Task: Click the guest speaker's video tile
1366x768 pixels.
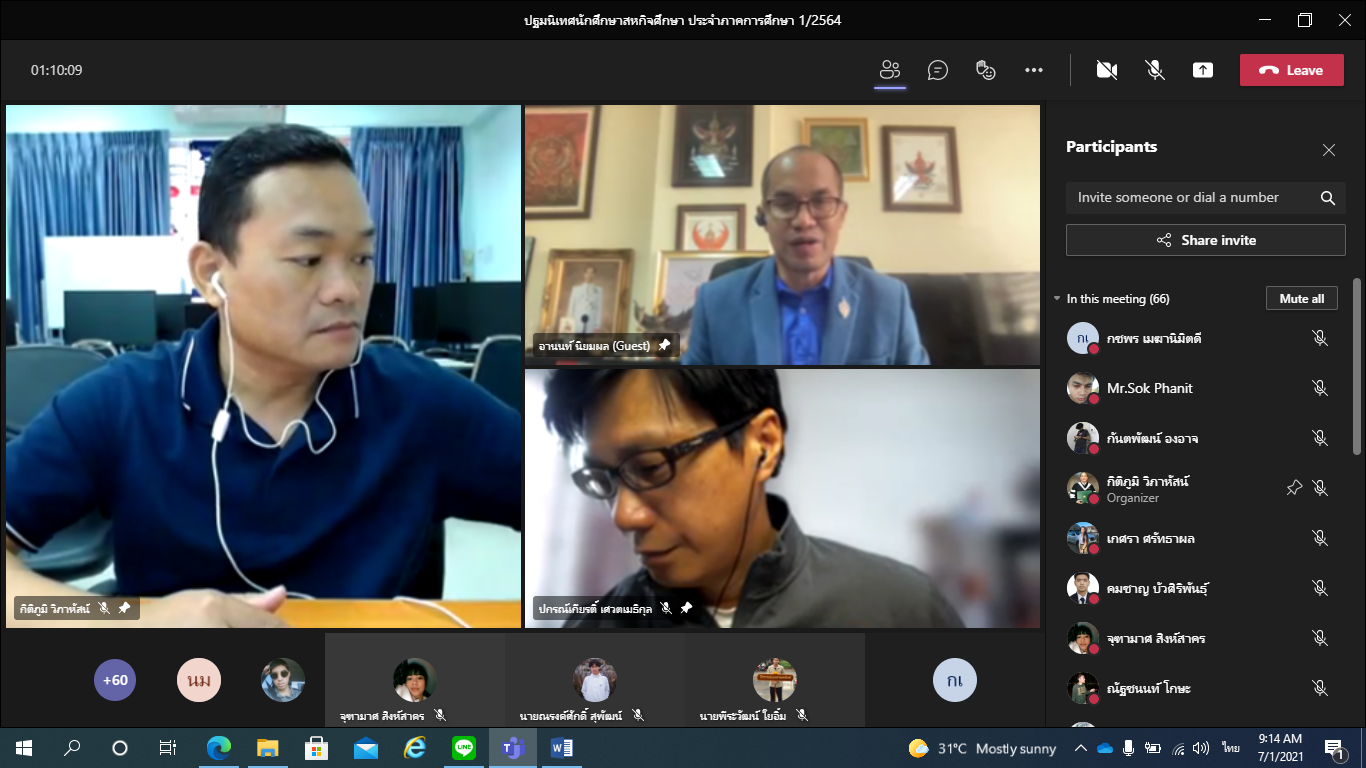Action: 782,235
